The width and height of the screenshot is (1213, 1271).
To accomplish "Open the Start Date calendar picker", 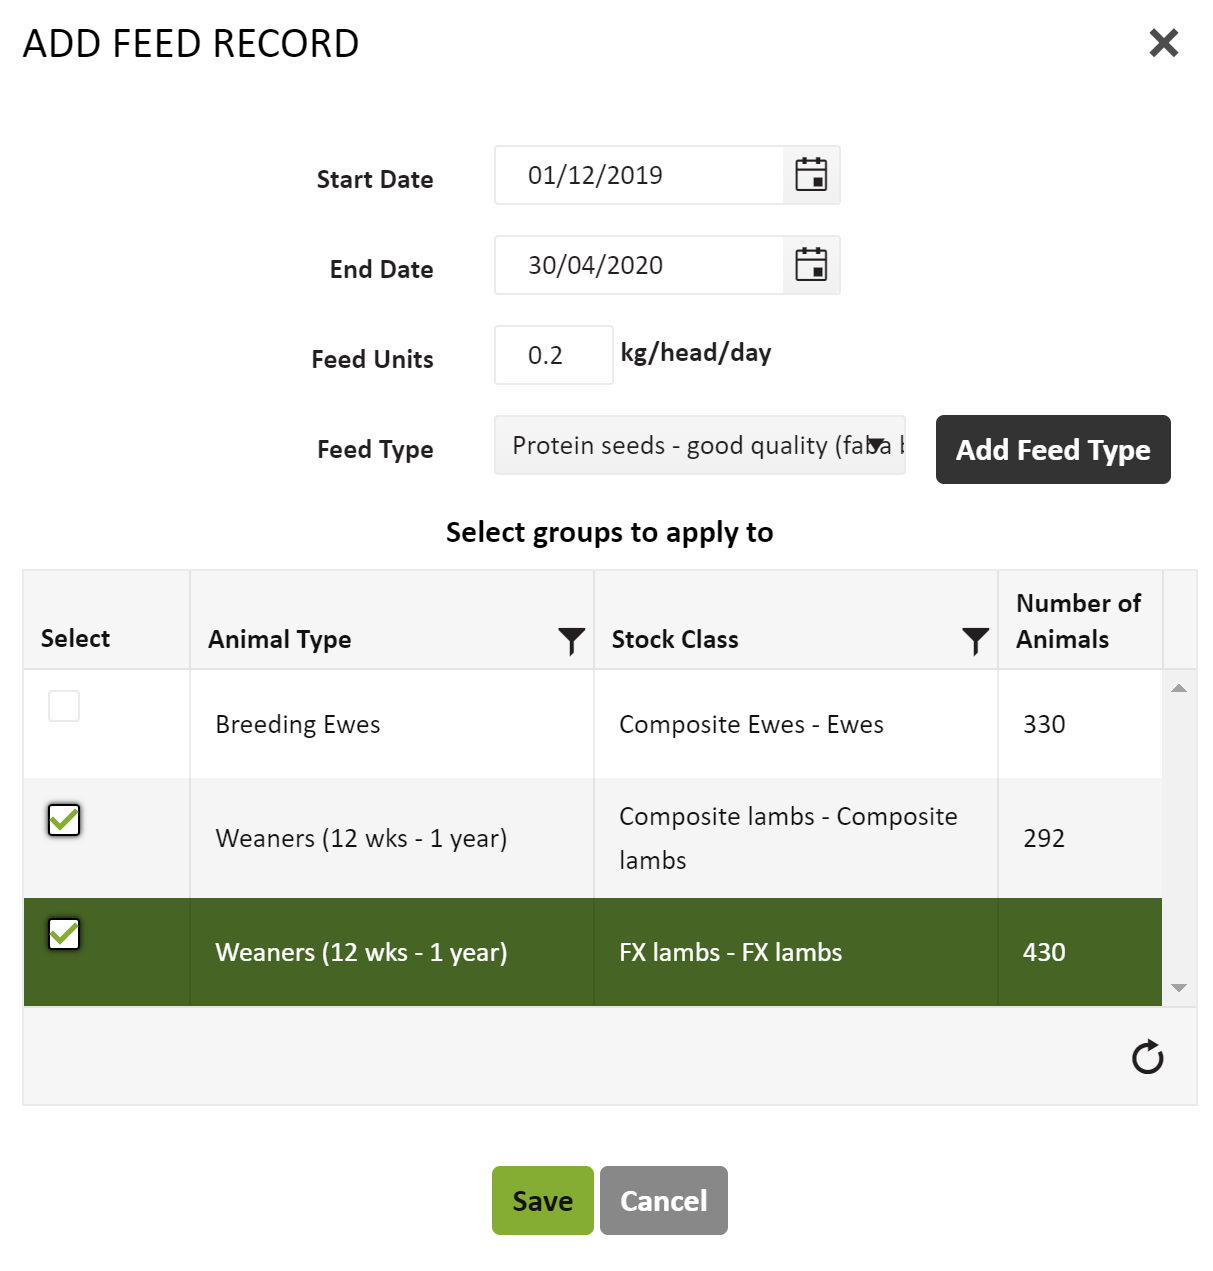I will click(x=811, y=175).
